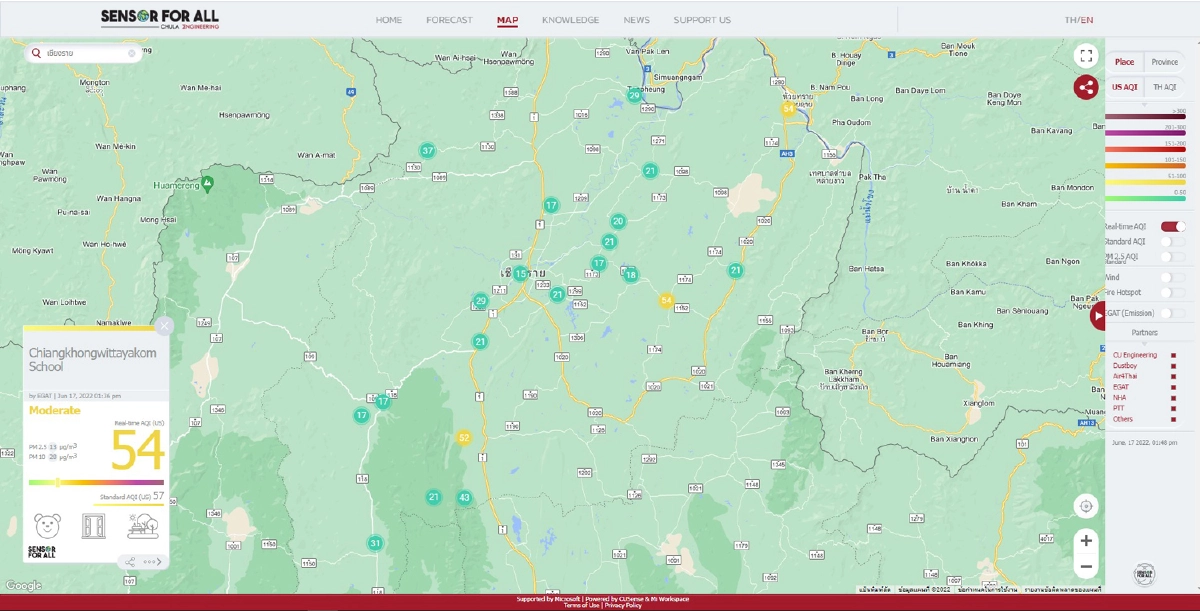Collapse the right side panel arrow

click(1098, 316)
